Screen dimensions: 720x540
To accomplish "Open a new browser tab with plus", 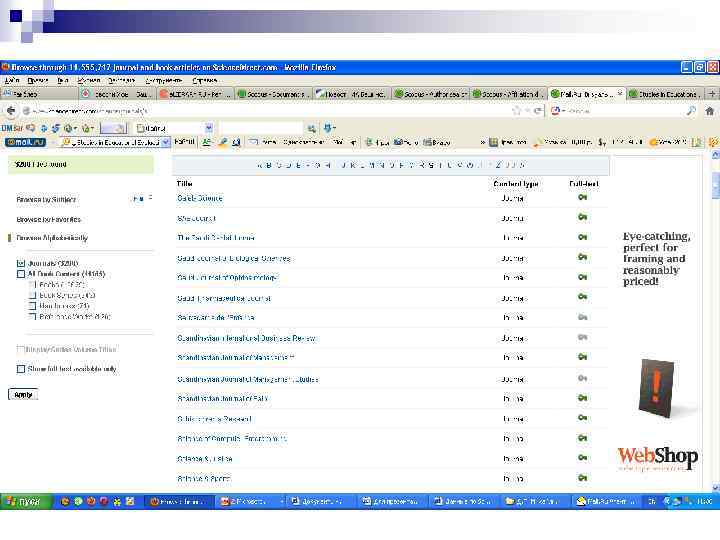I will [712, 94].
